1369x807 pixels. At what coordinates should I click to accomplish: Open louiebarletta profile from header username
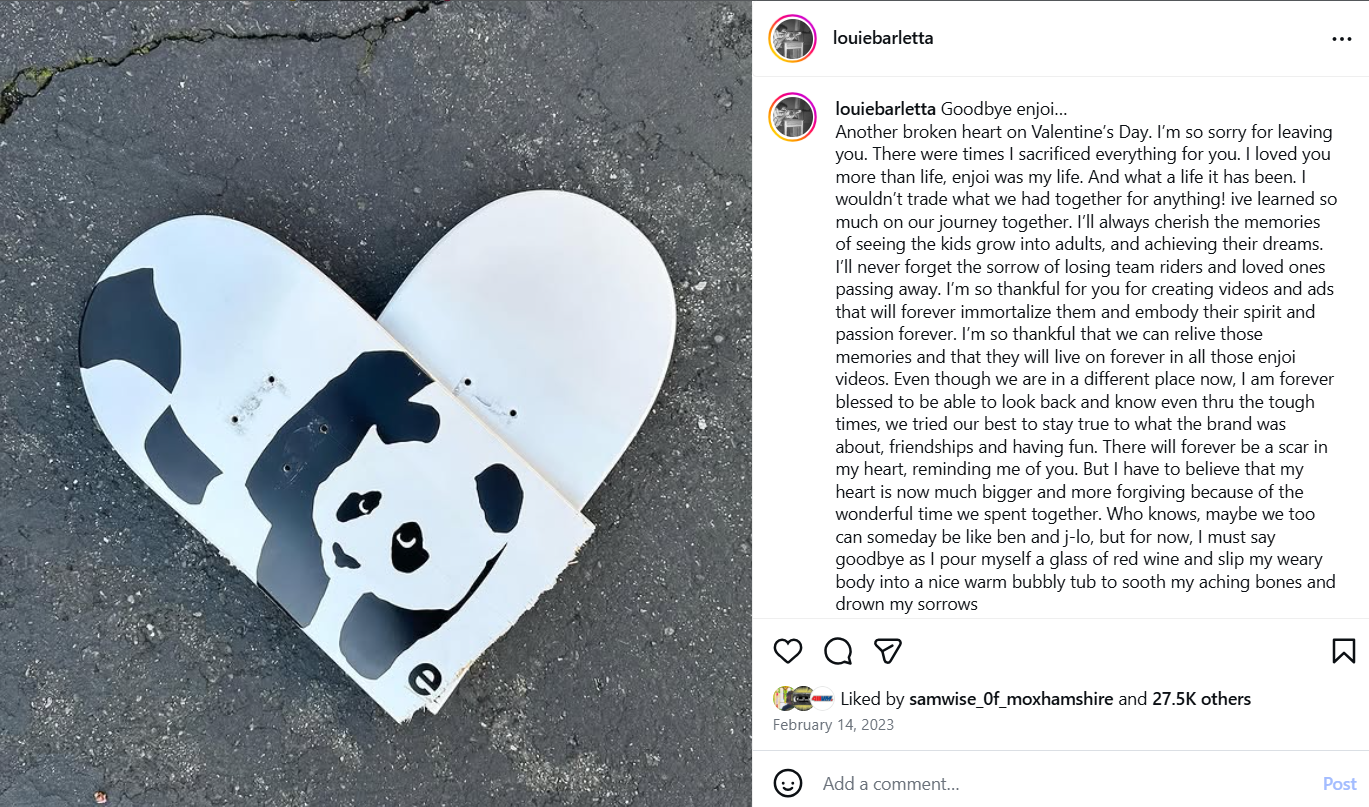coord(883,39)
